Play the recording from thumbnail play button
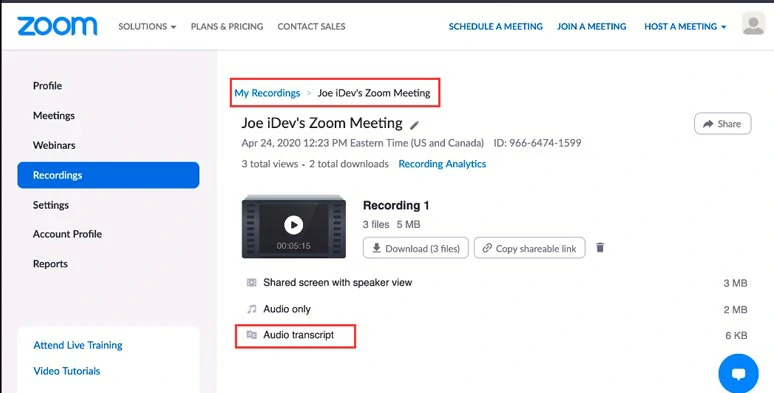 tap(294, 225)
